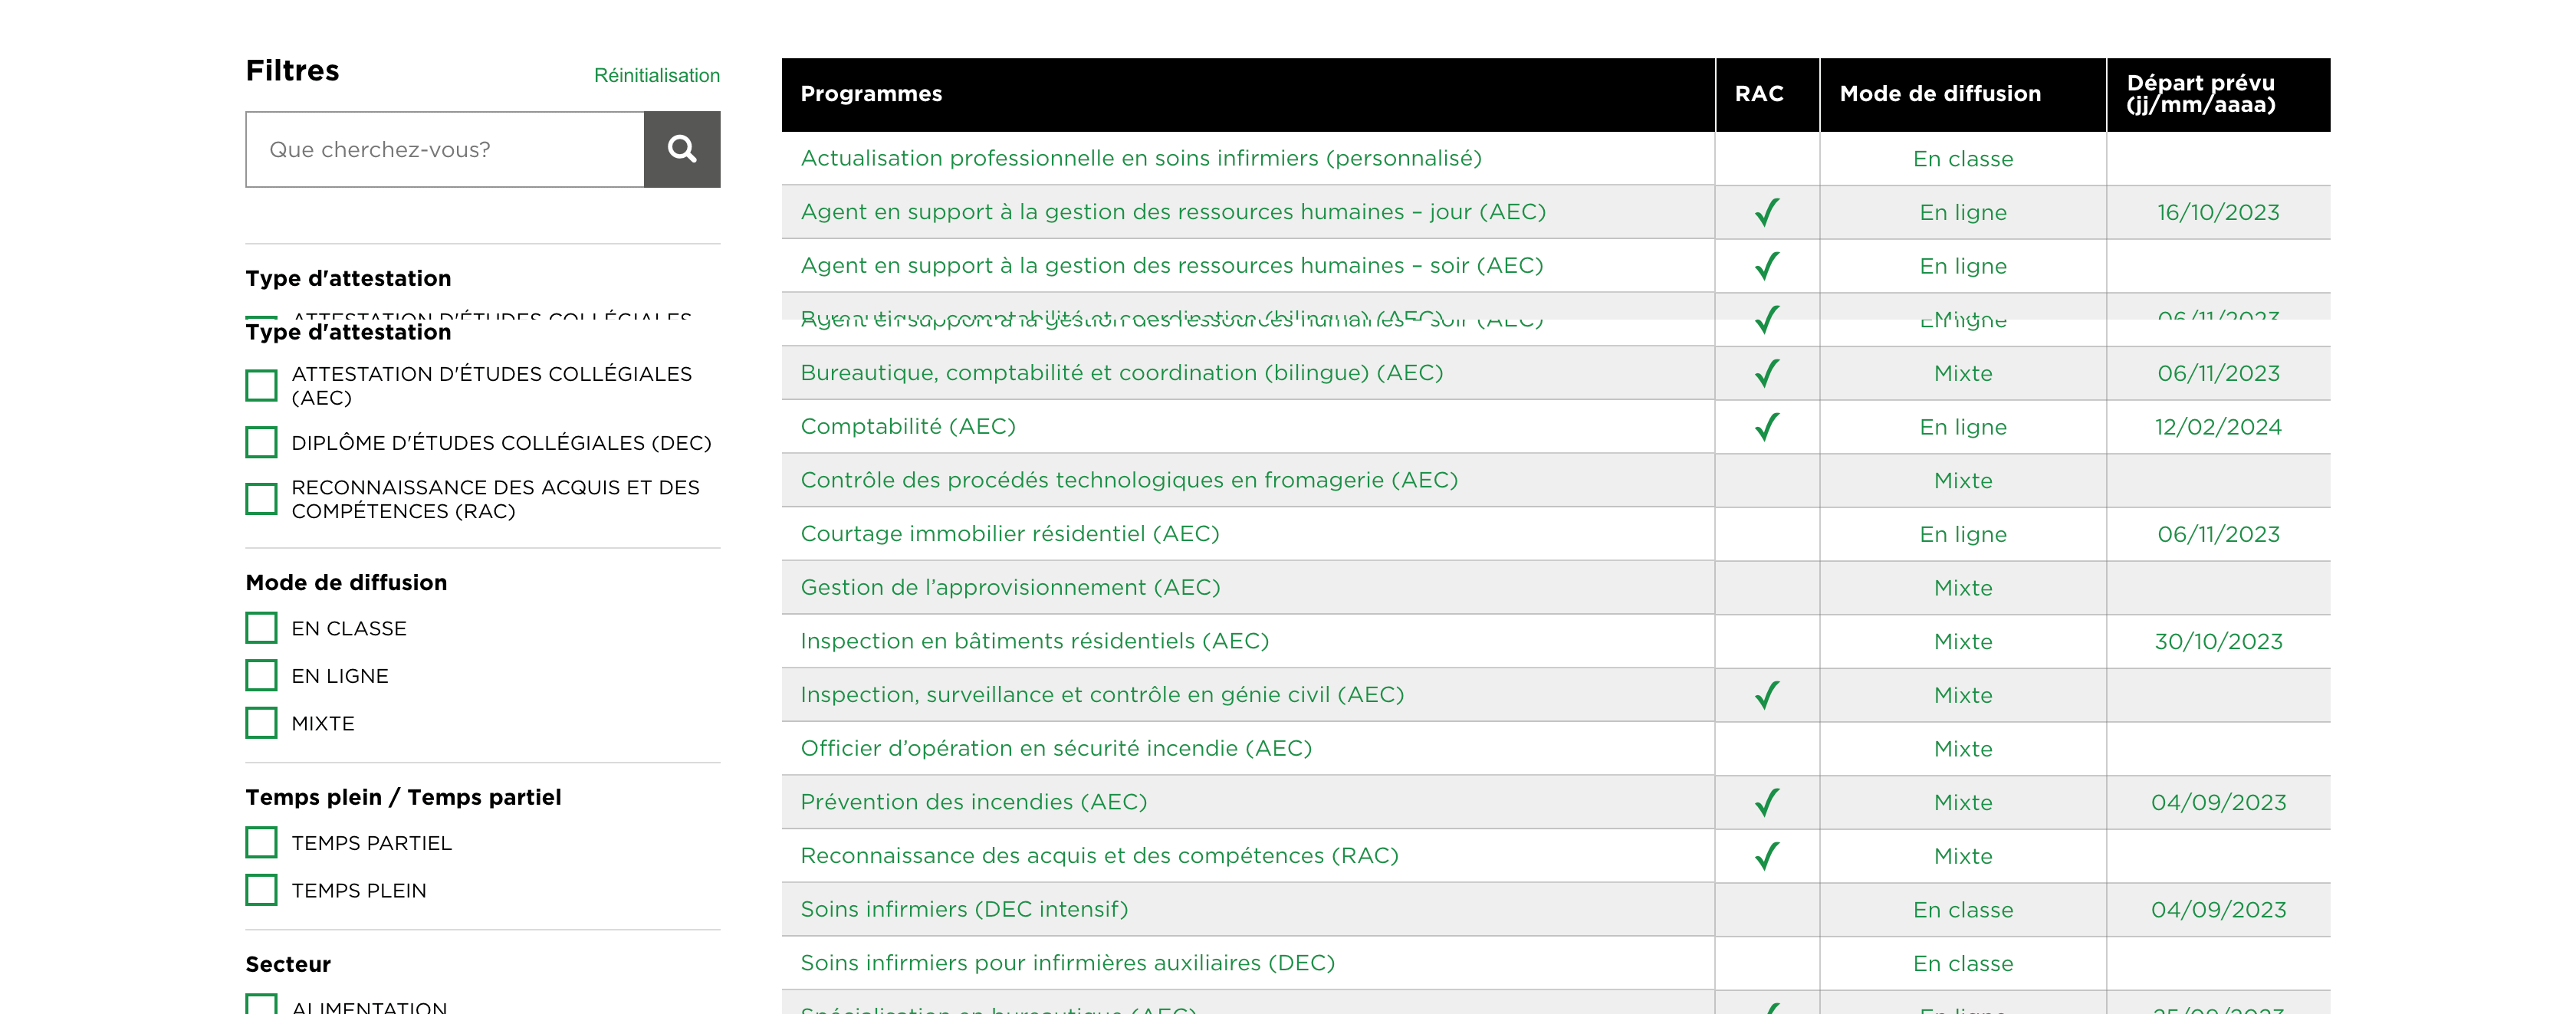This screenshot has width=2576, height=1014.
Task: Open Courtage immobilier résidentiel (AEC)
Action: 1010,534
